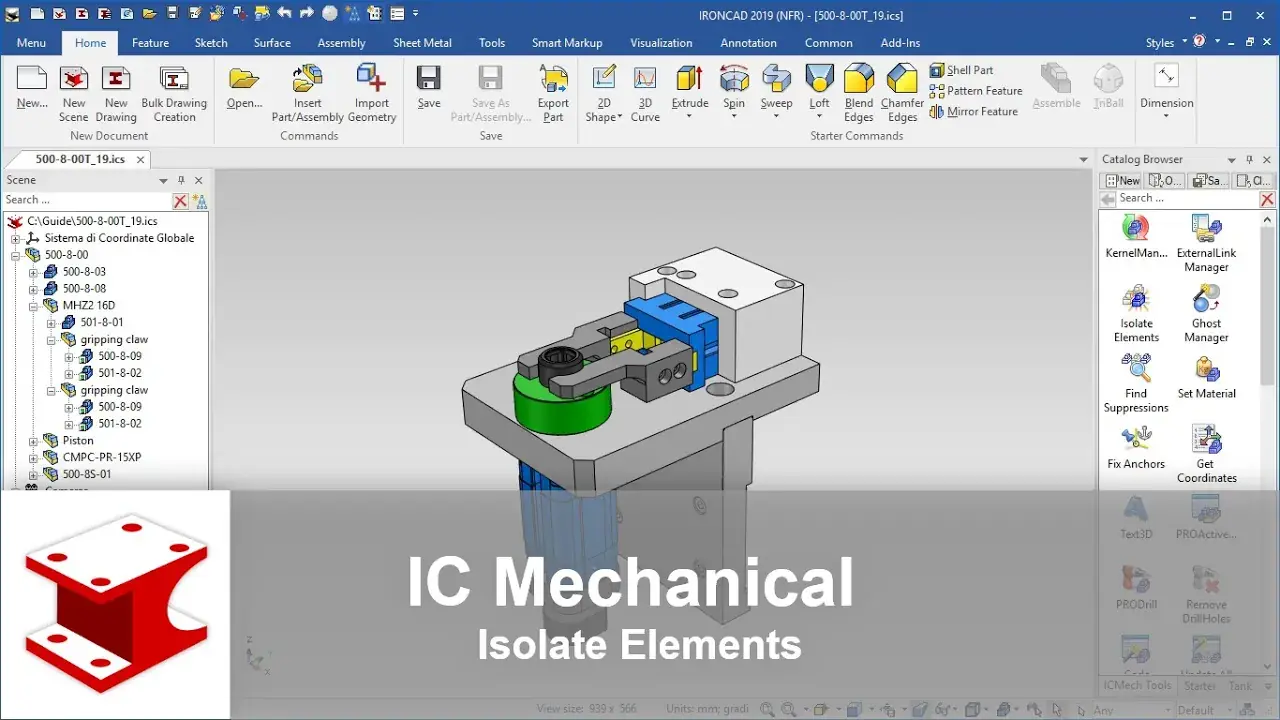This screenshot has height=720, width=1280.
Task: Open the ExternalLink Manager catalog tool
Action: pos(1206,243)
